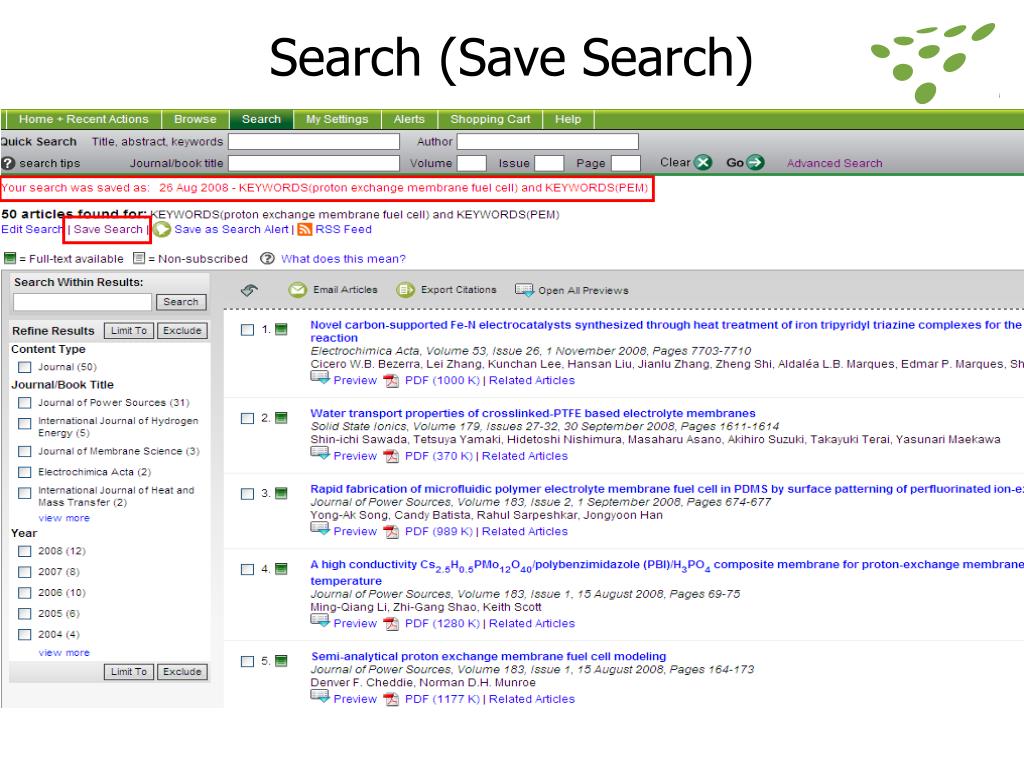Click the What does this mean help icon
This screenshot has height=768, width=1024.
(x=267, y=259)
